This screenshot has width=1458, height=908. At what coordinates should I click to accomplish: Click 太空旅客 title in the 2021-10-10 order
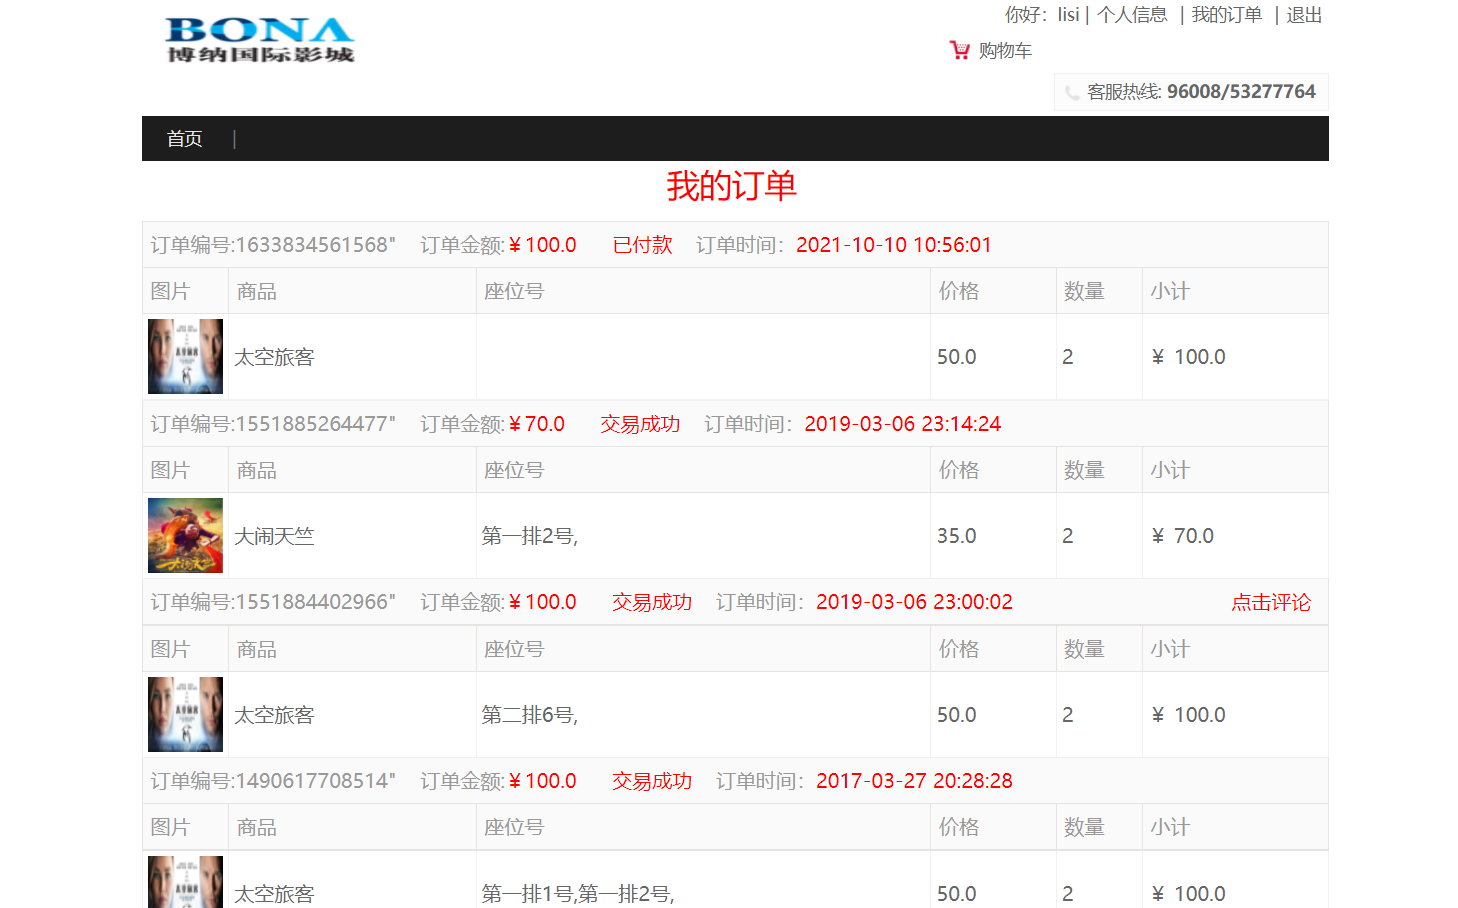[x=274, y=357]
